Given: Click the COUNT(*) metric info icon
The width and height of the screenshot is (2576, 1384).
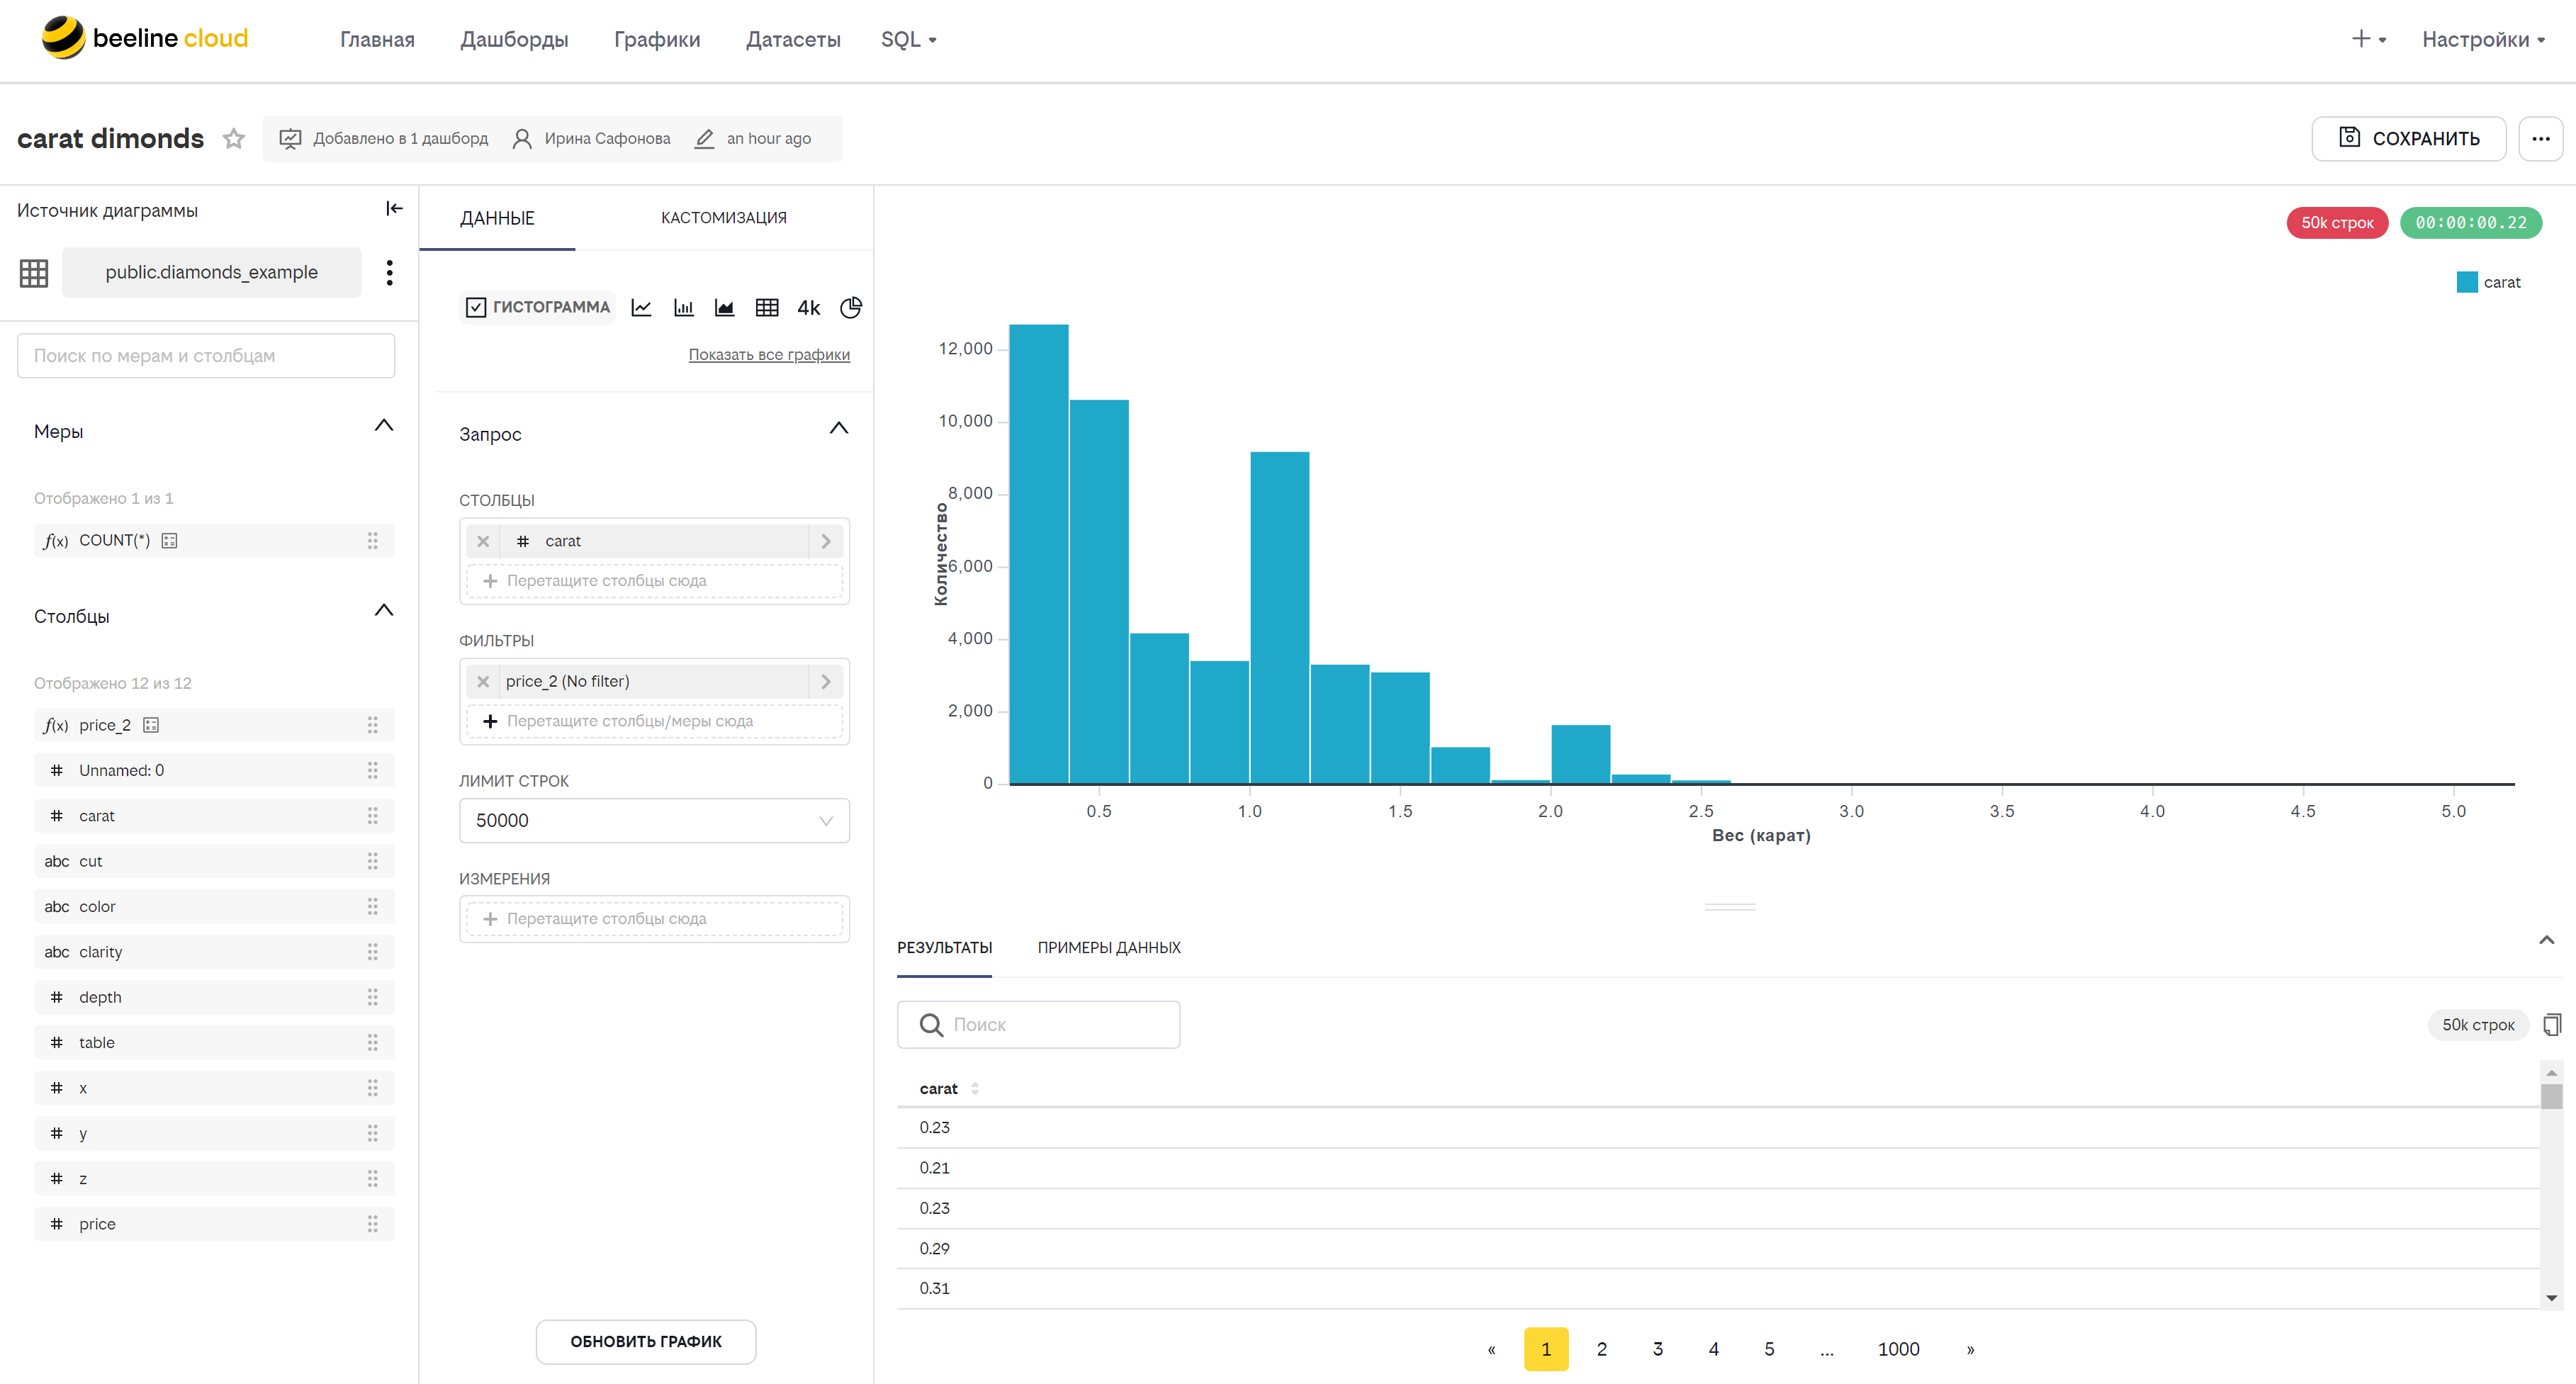Looking at the screenshot, I should [170, 540].
